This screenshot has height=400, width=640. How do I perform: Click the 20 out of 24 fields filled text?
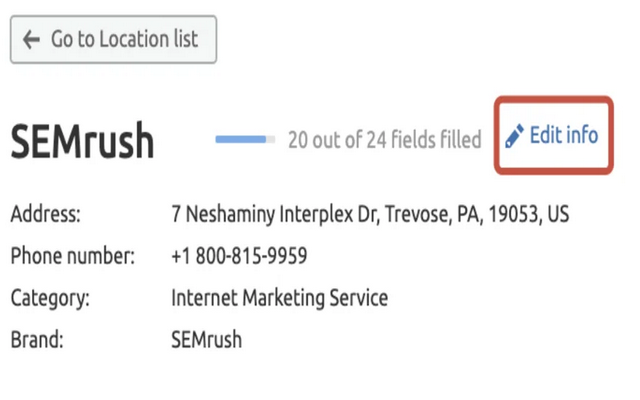[384, 139]
